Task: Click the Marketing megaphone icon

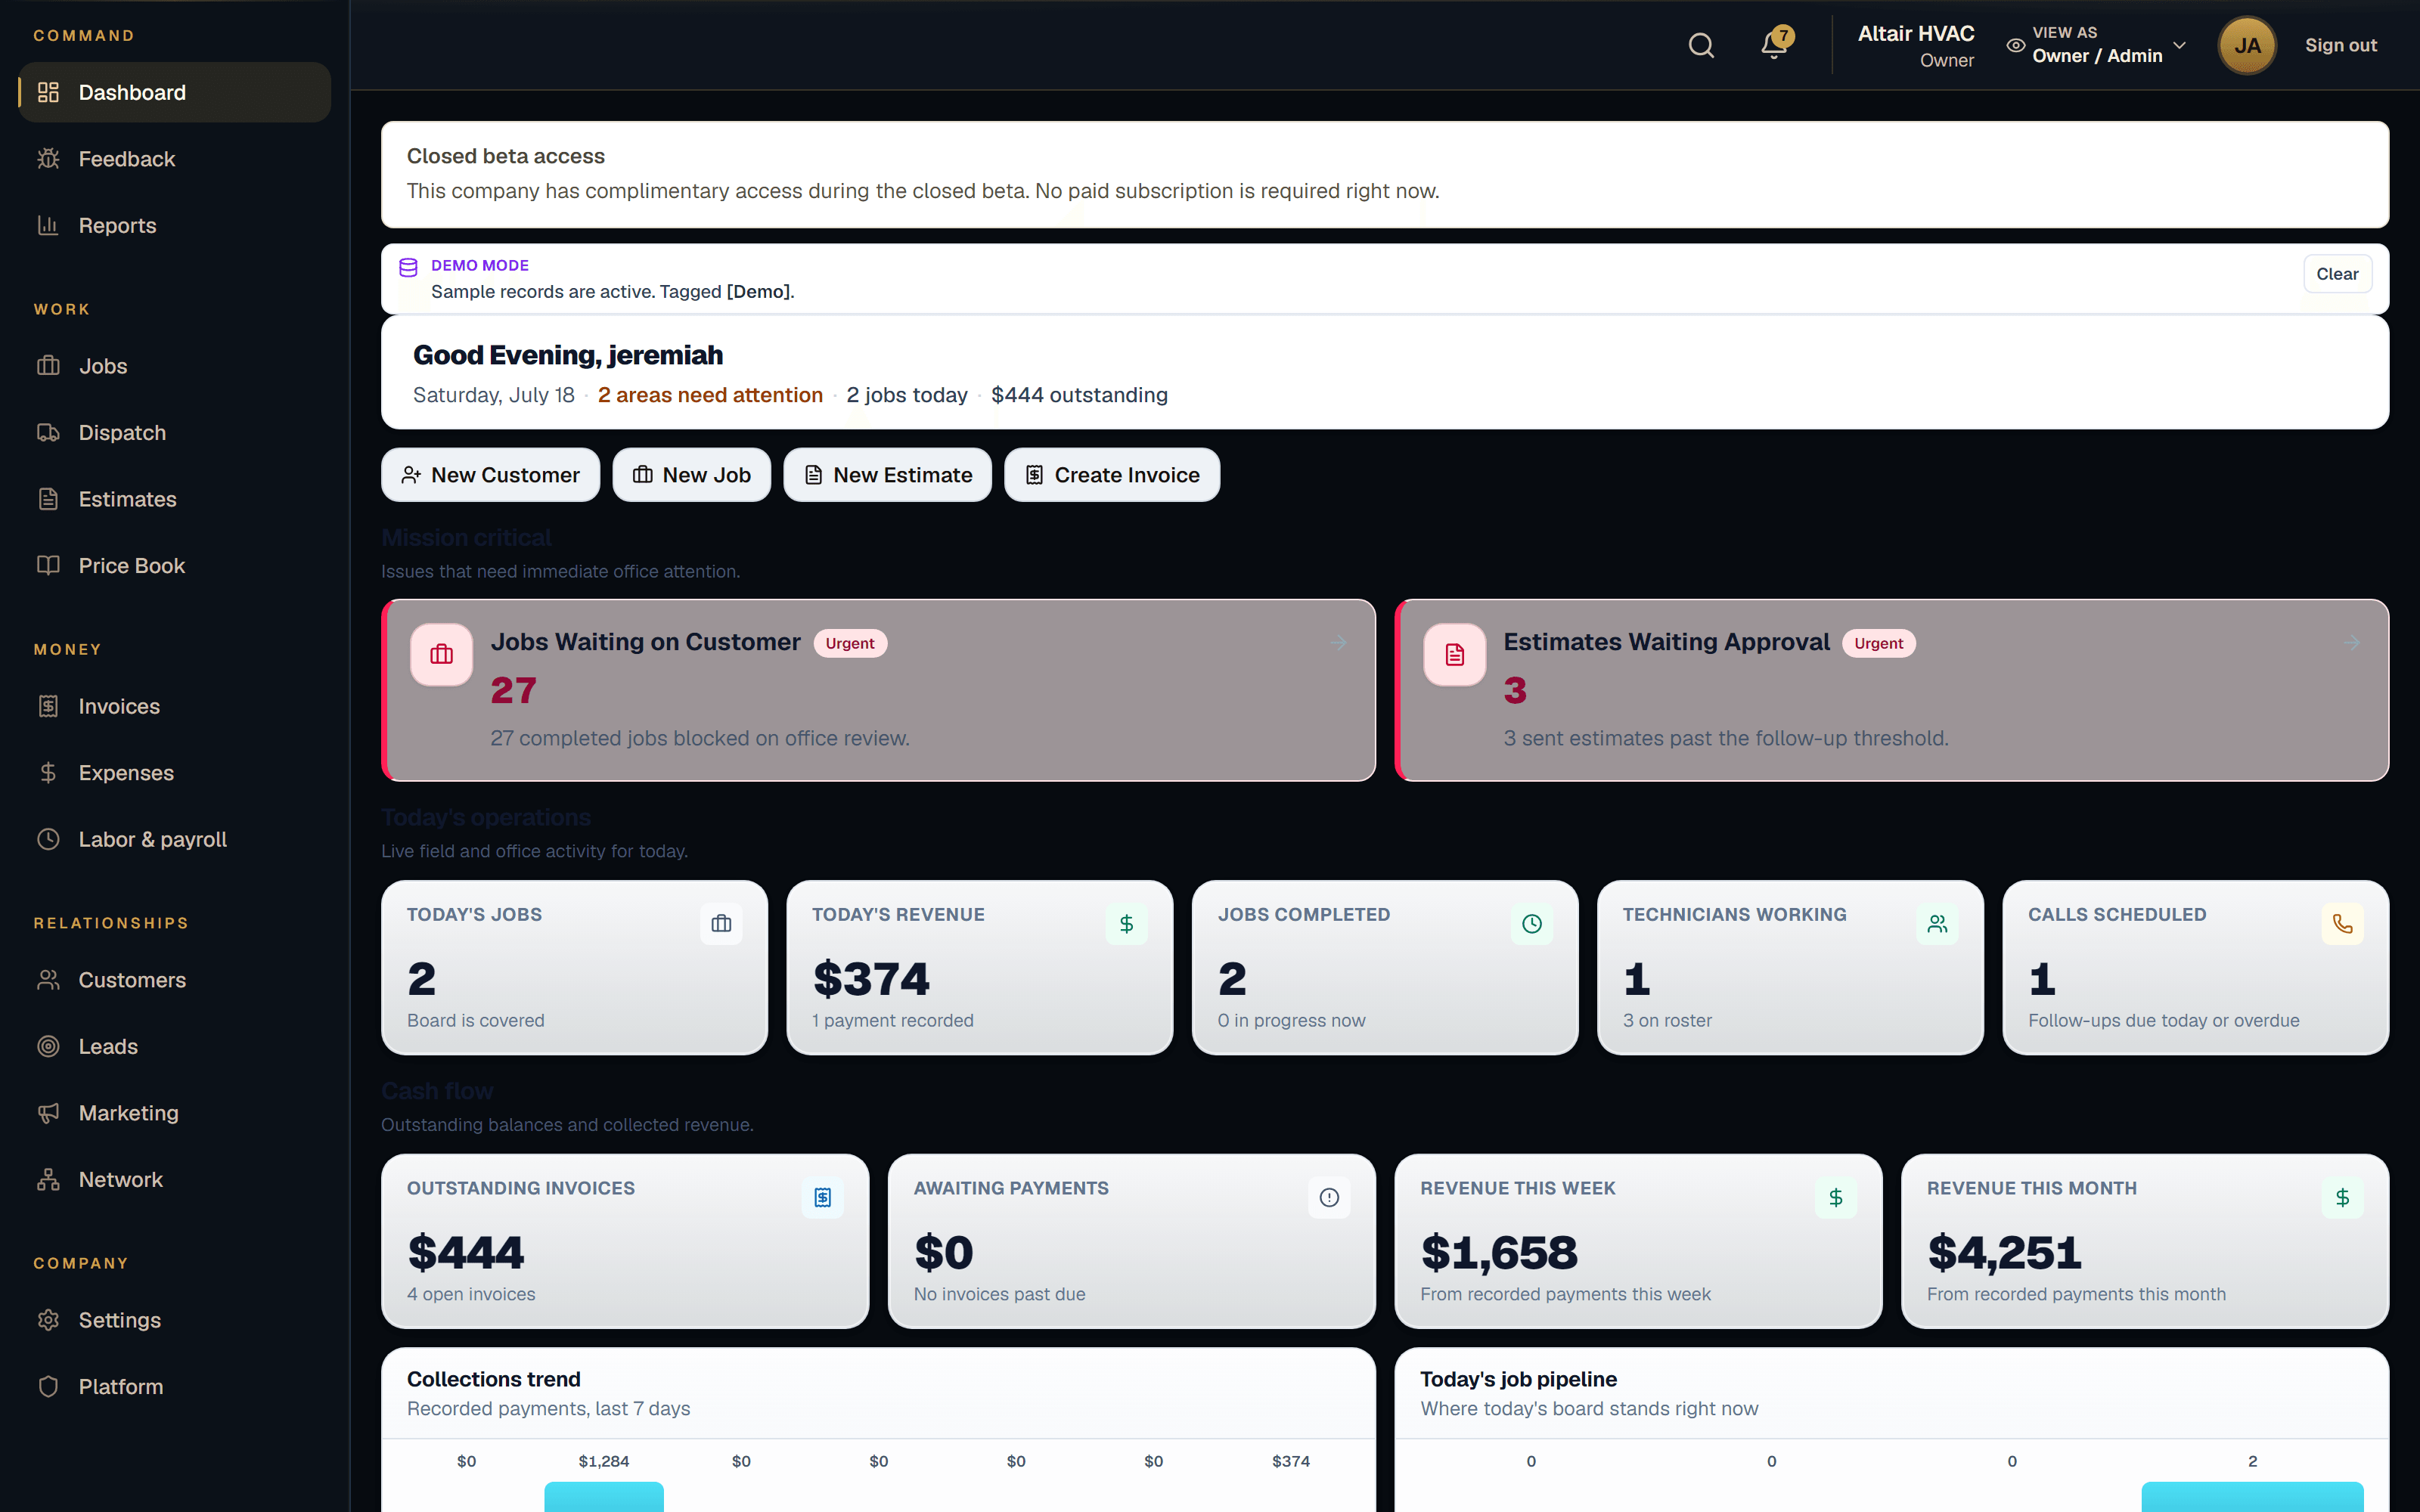Action: pos(48,1113)
